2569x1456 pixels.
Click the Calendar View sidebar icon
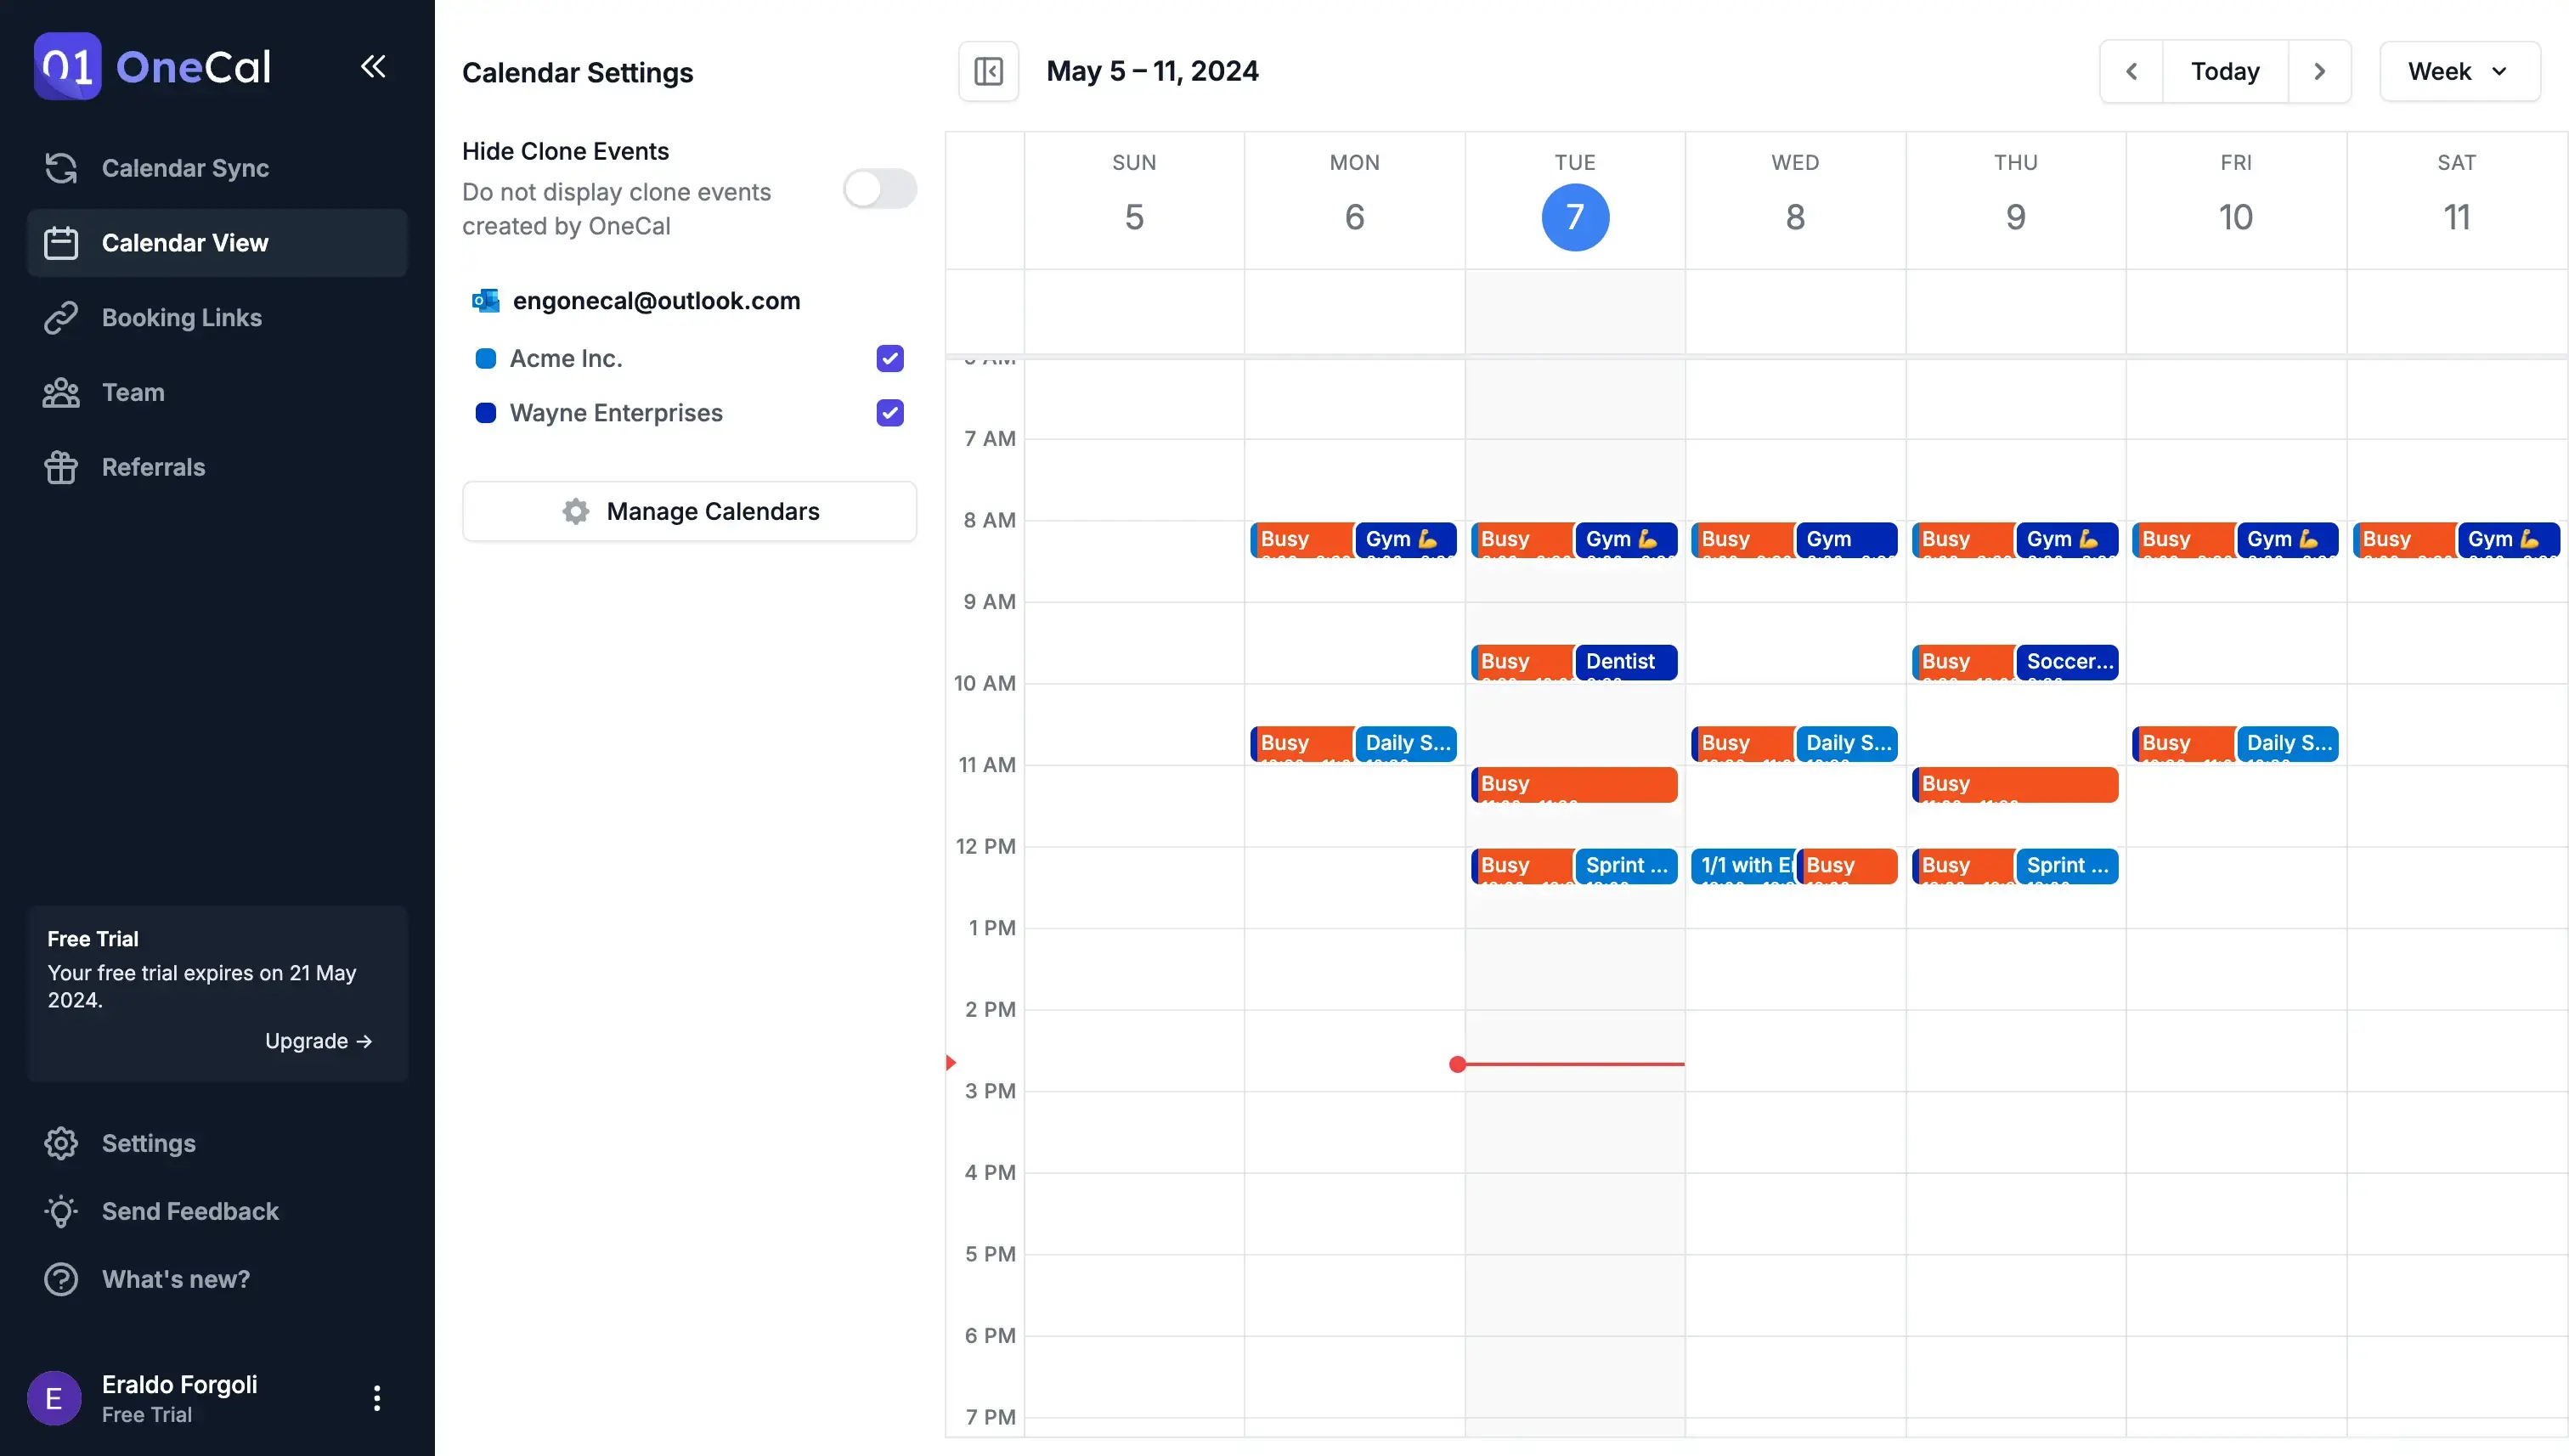pyautogui.click(x=62, y=242)
